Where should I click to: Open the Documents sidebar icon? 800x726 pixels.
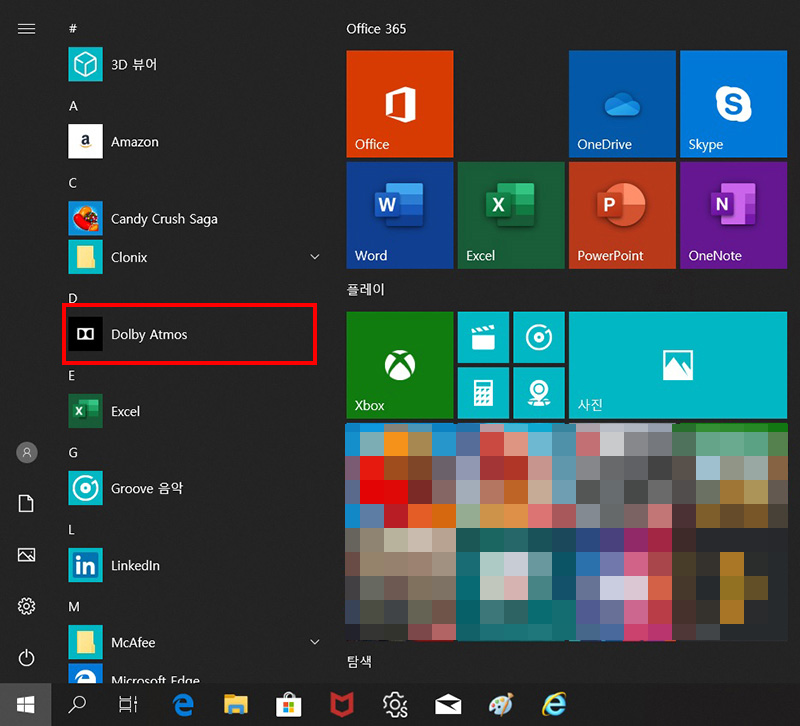tap(27, 504)
